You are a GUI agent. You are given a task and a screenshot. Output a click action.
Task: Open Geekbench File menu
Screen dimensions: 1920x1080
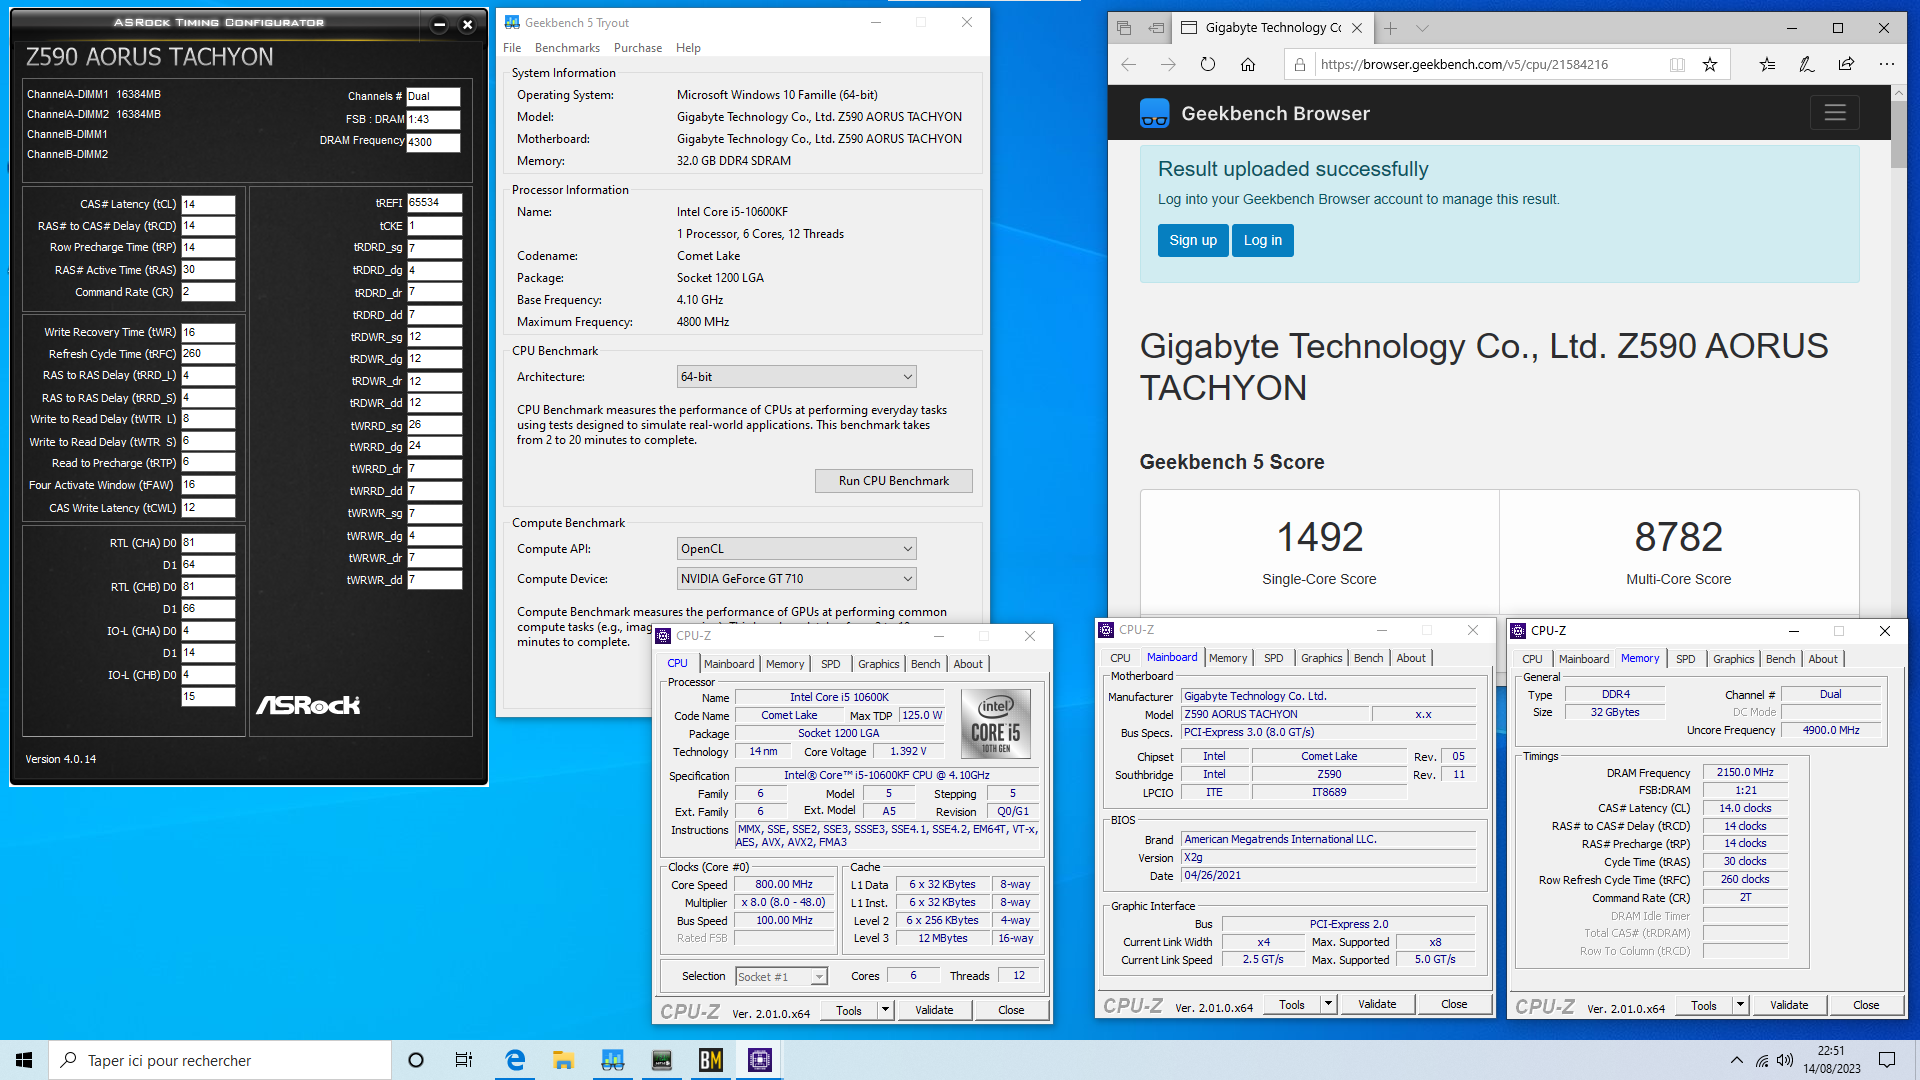(x=512, y=48)
